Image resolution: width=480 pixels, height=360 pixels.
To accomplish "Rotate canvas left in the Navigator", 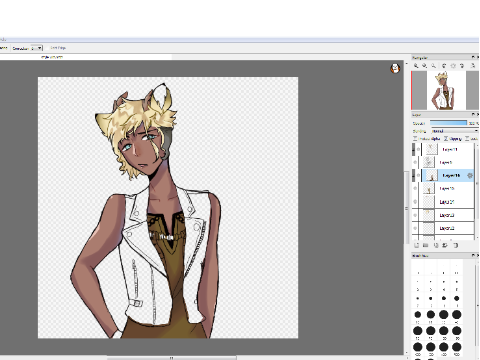I will (x=444, y=66).
